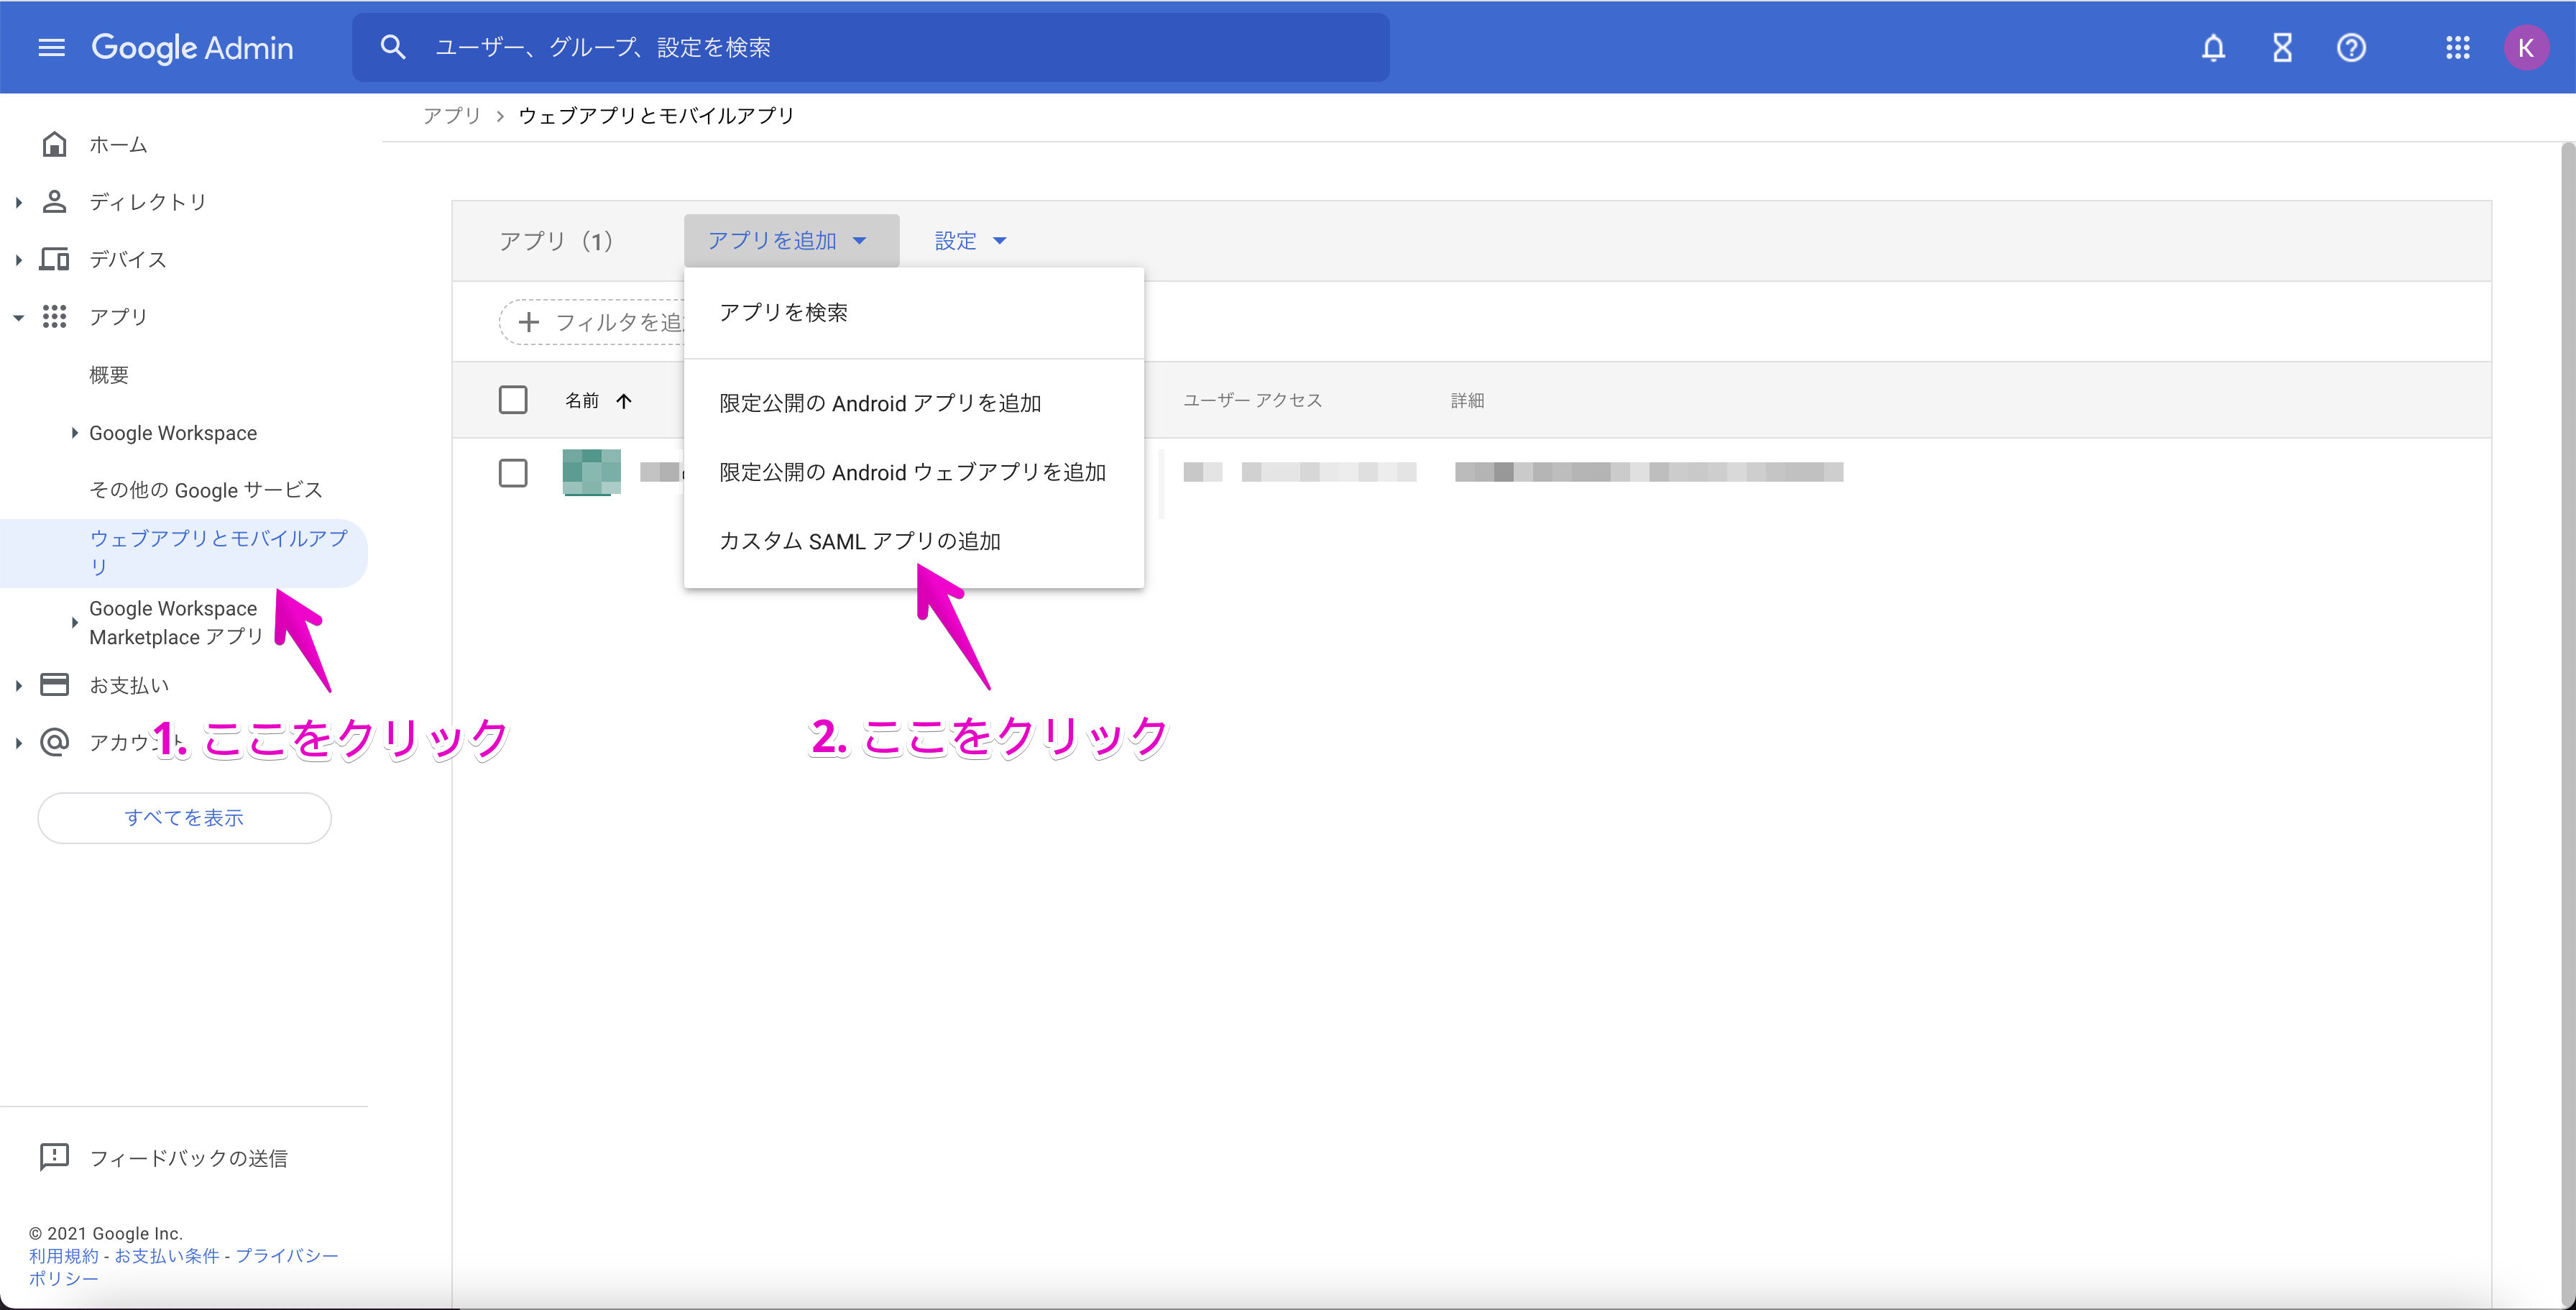Expand the デバイス section arrow
This screenshot has height=1310, width=2576.
18,260
